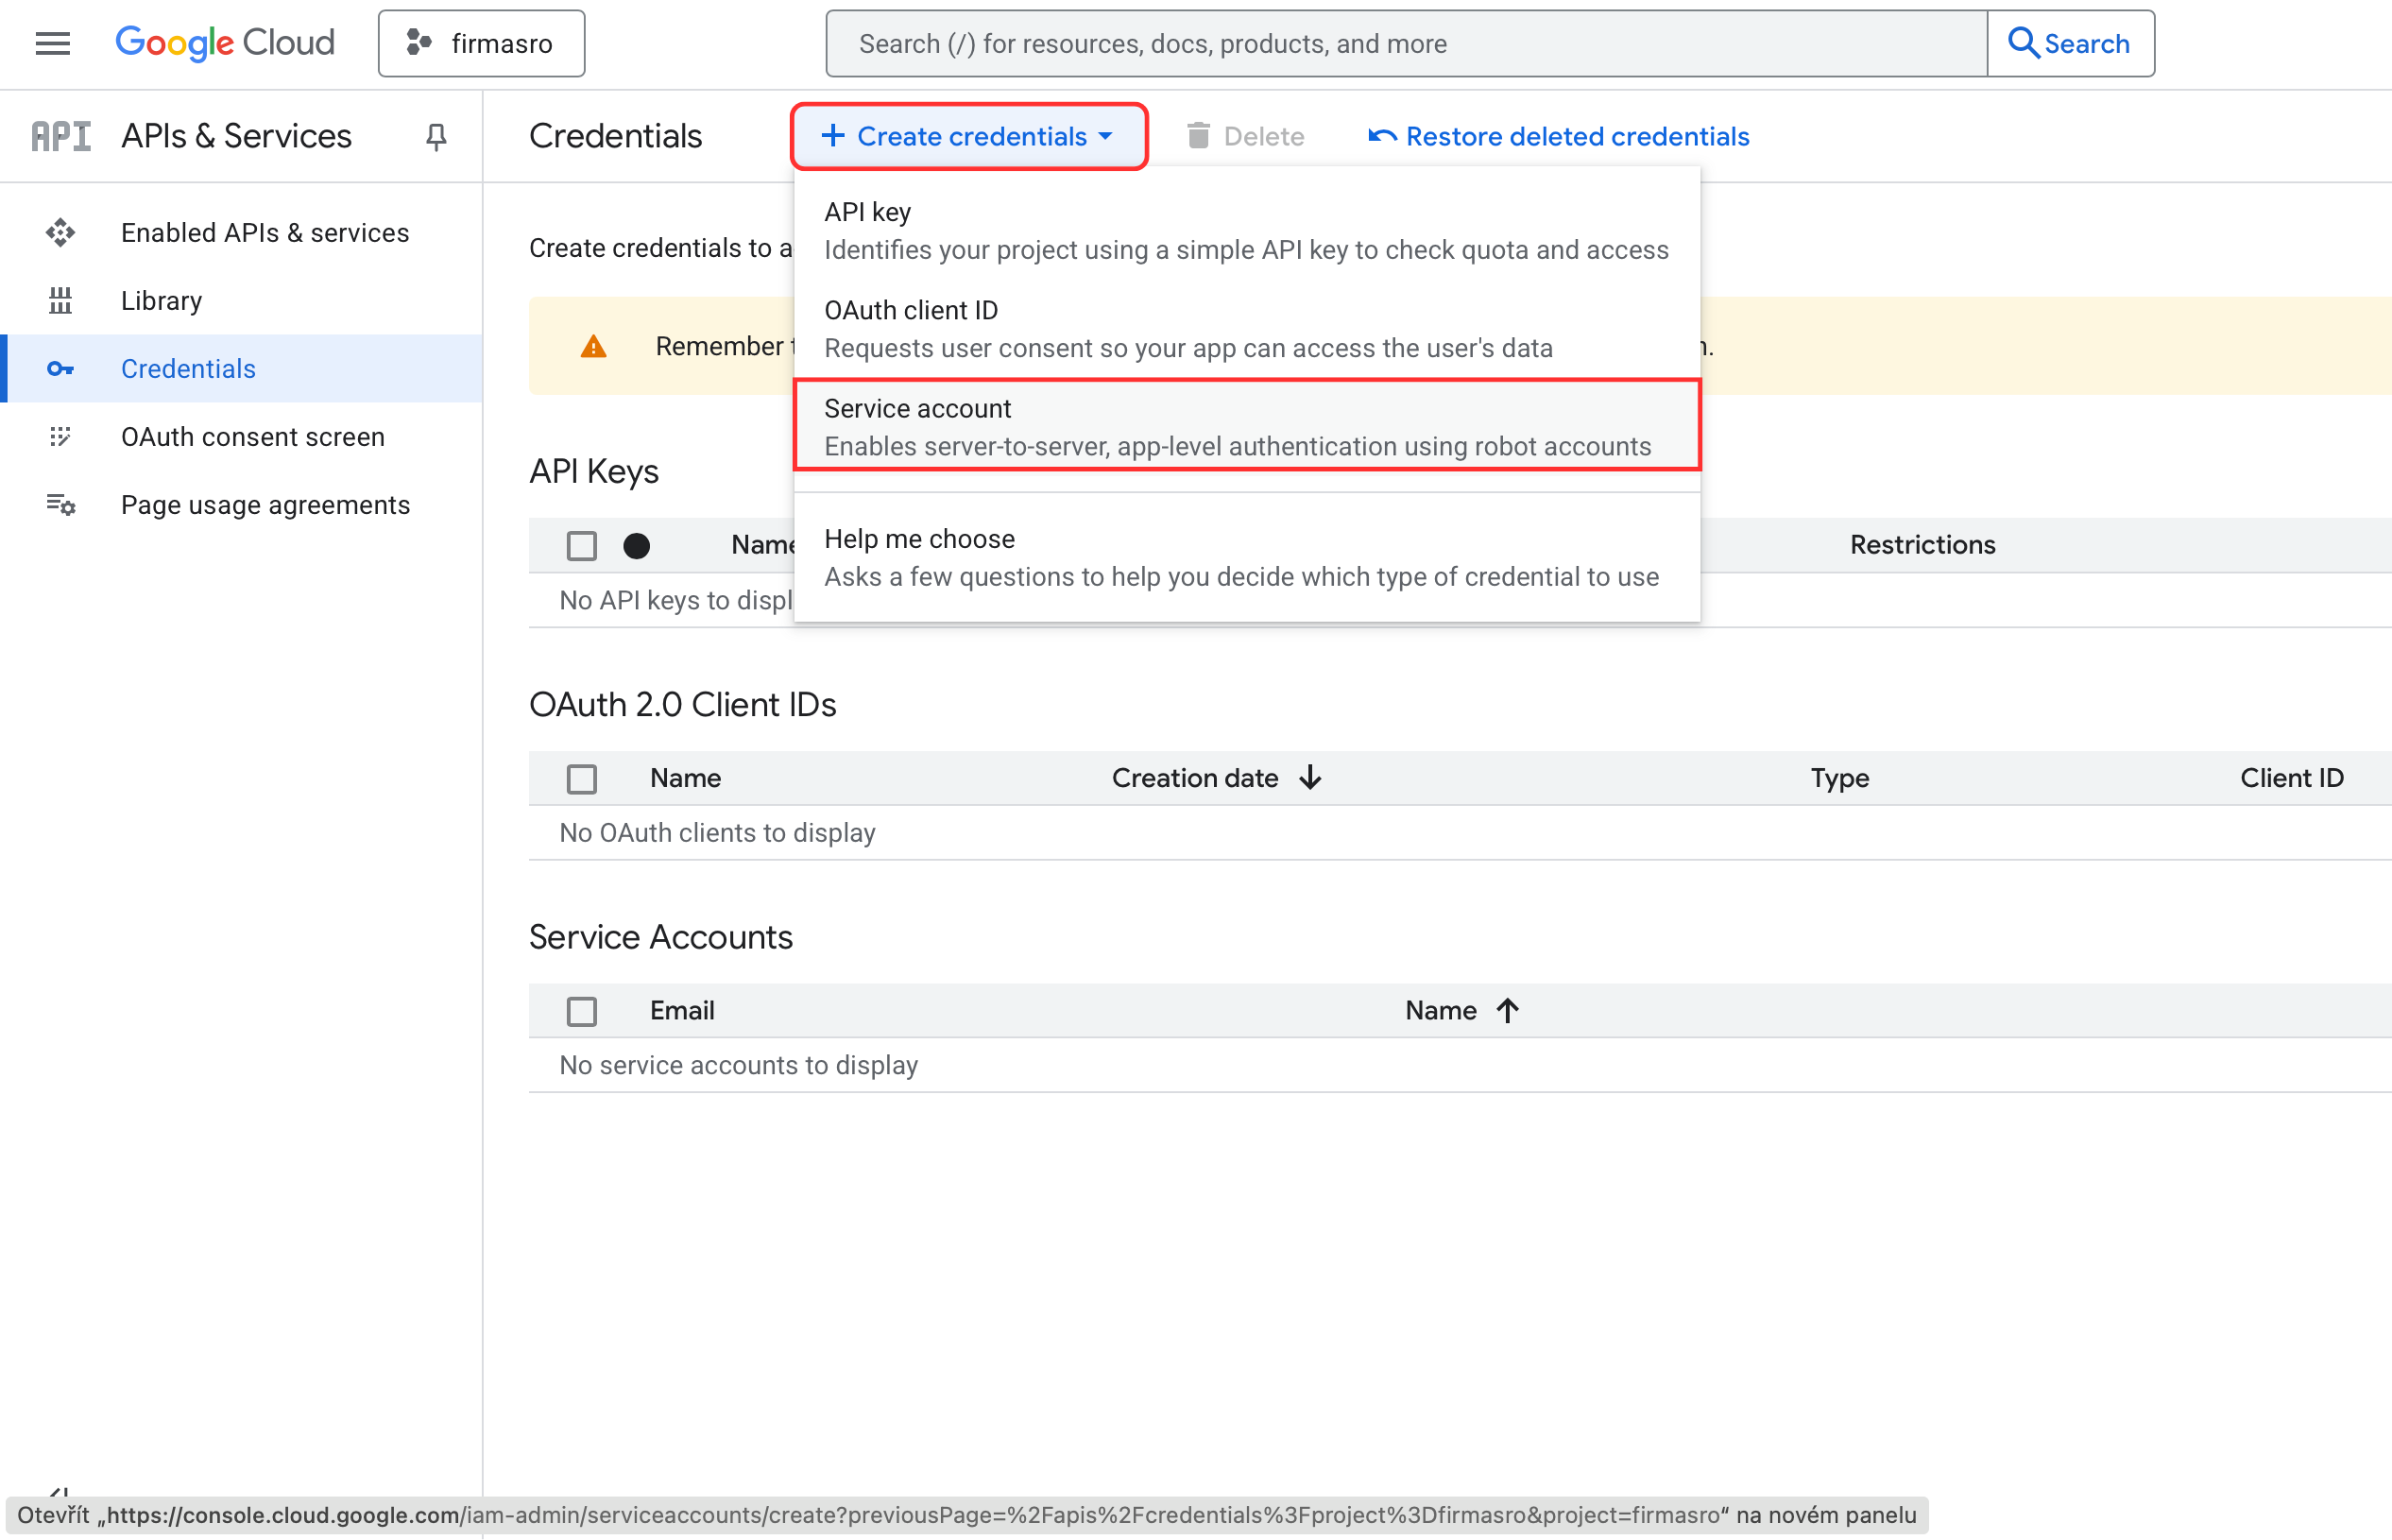Click the API icon beside APIs & Services
2392x1540 pixels.
61,136
